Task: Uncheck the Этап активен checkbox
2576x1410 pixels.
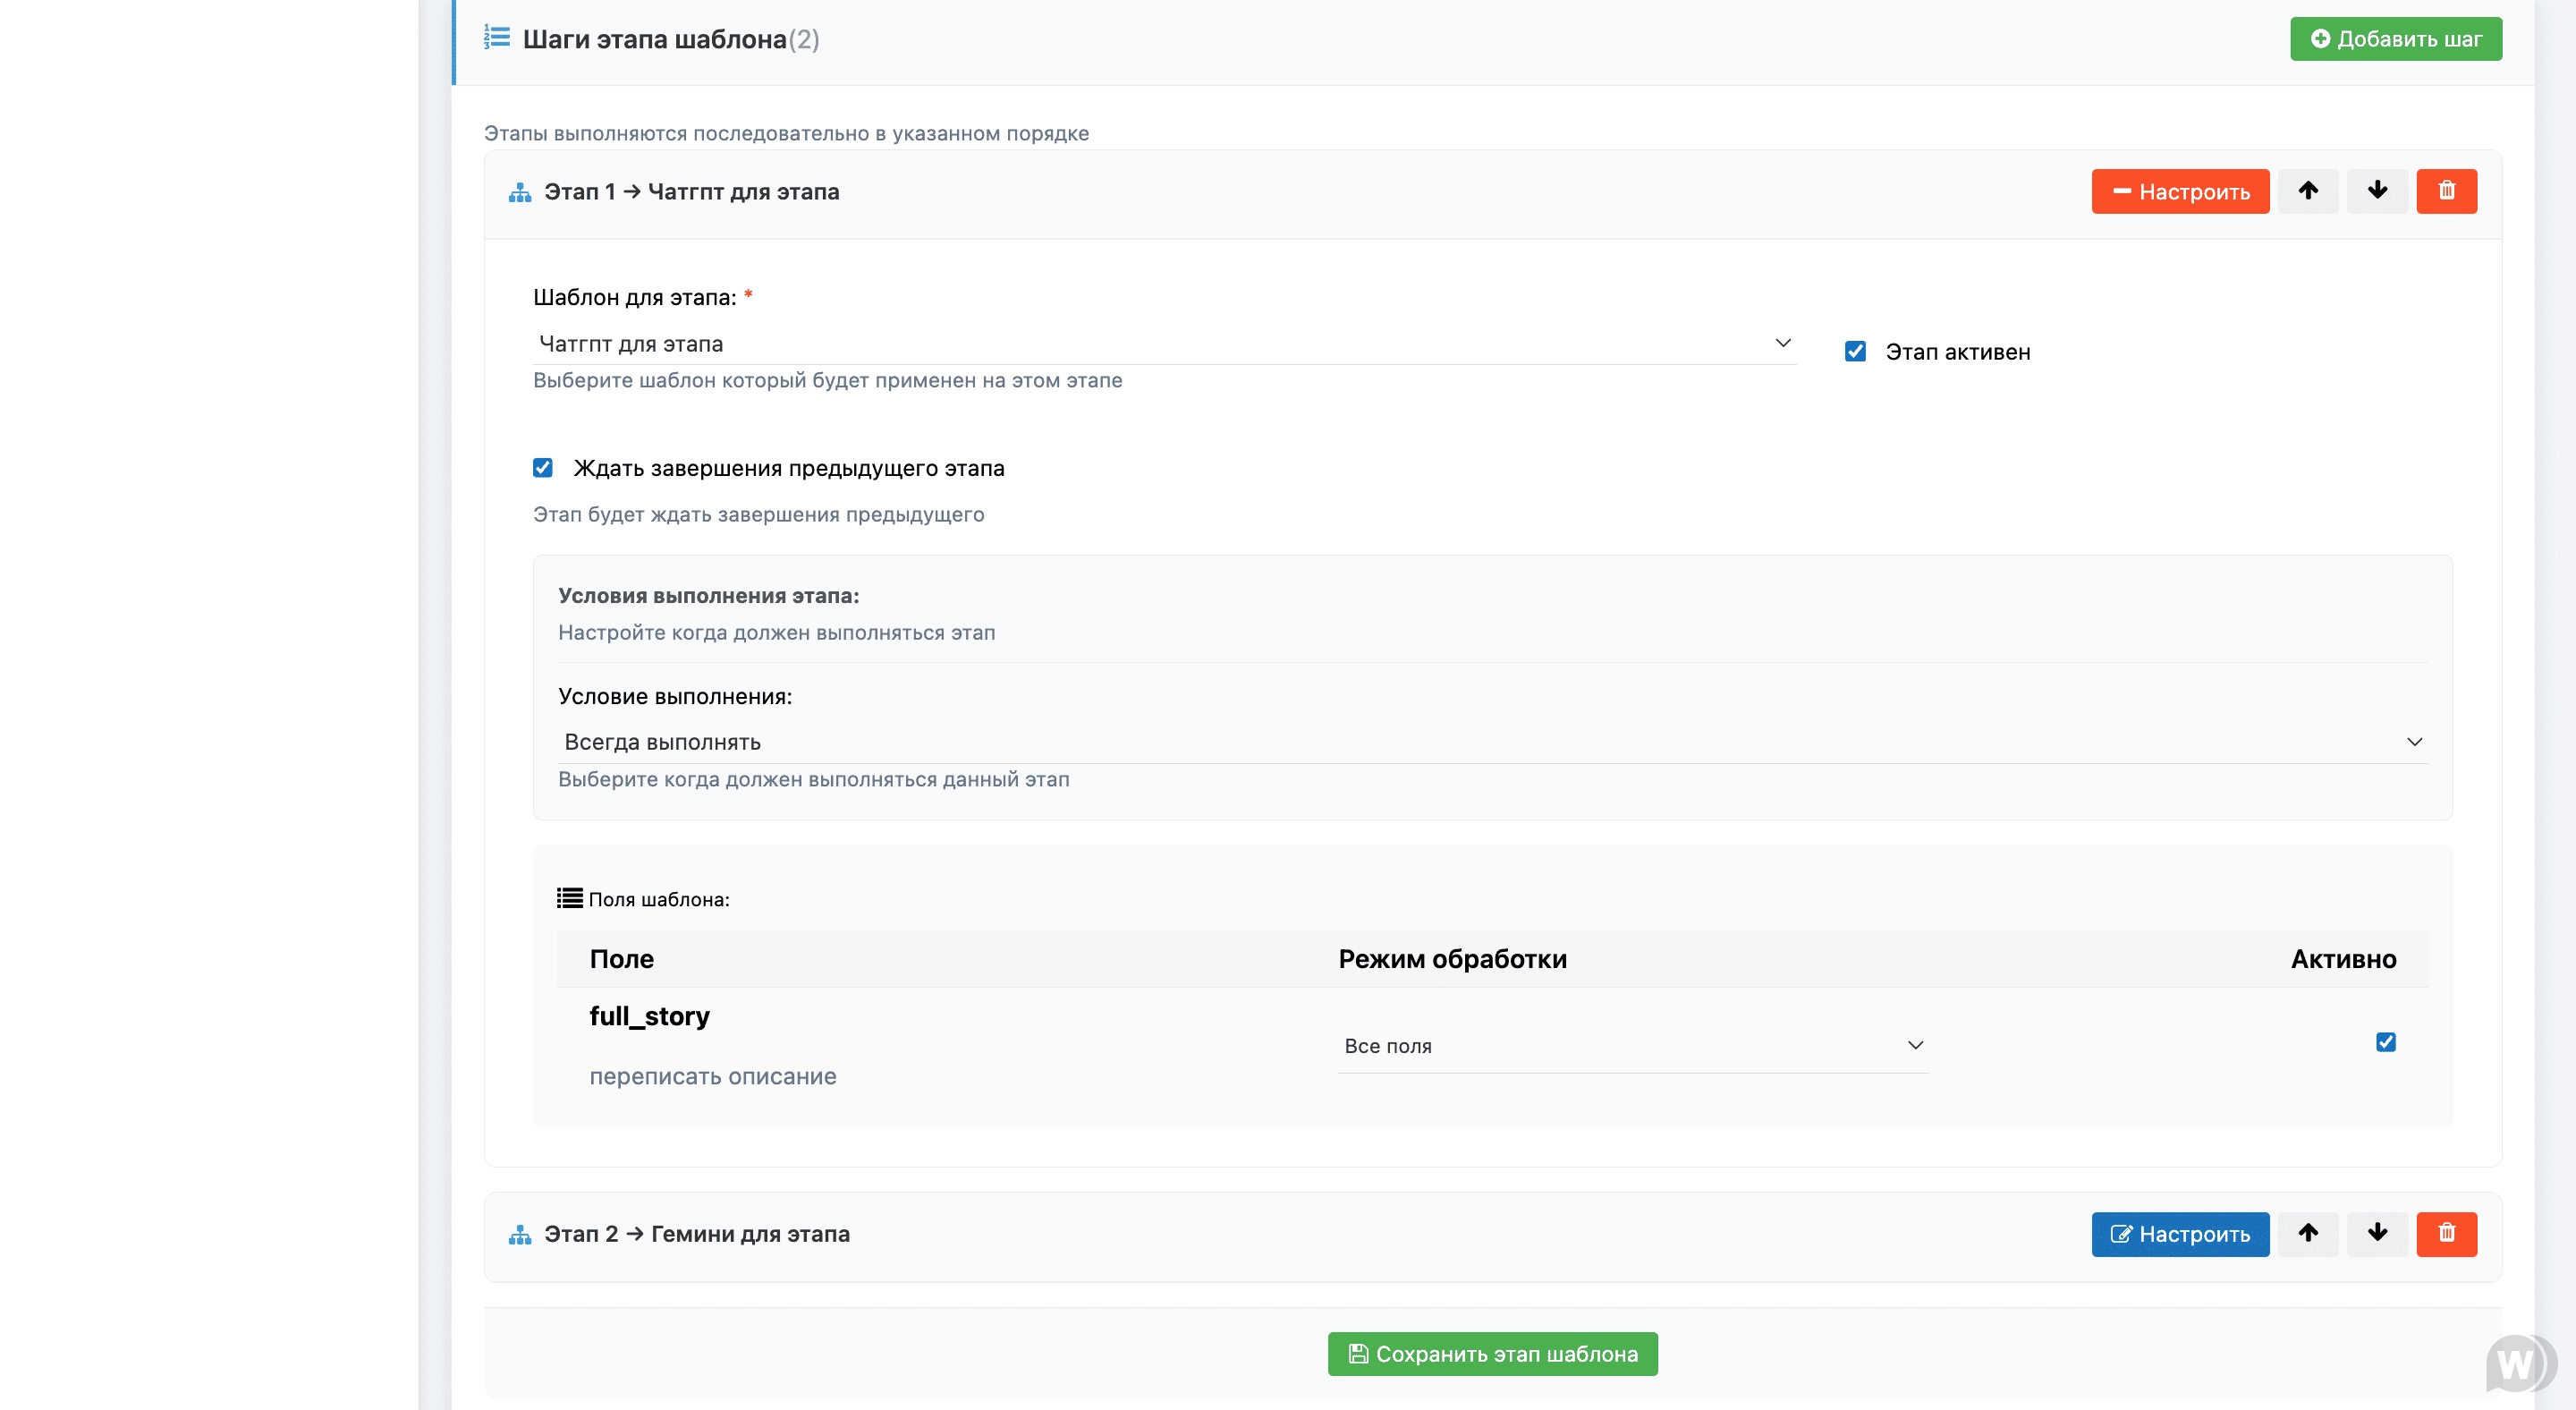Action: pyautogui.click(x=1855, y=351)
